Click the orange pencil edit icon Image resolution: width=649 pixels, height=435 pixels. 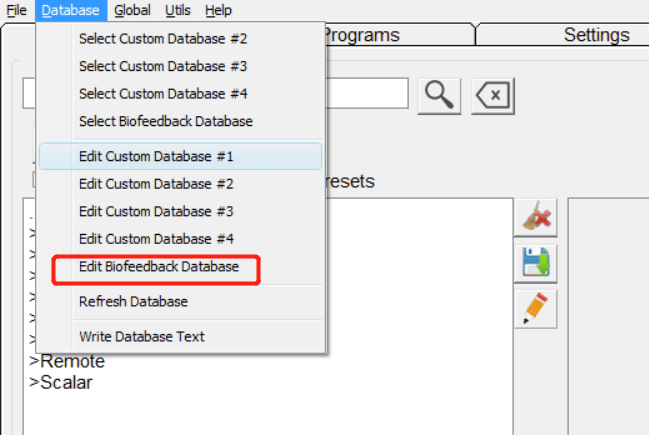[536, 309]
